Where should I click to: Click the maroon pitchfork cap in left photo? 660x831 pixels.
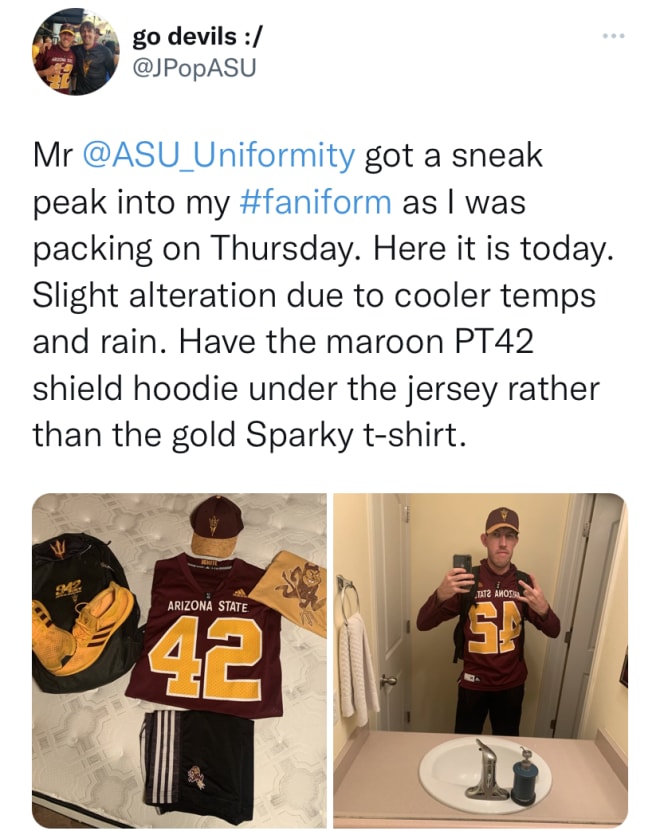pos(215,525)
